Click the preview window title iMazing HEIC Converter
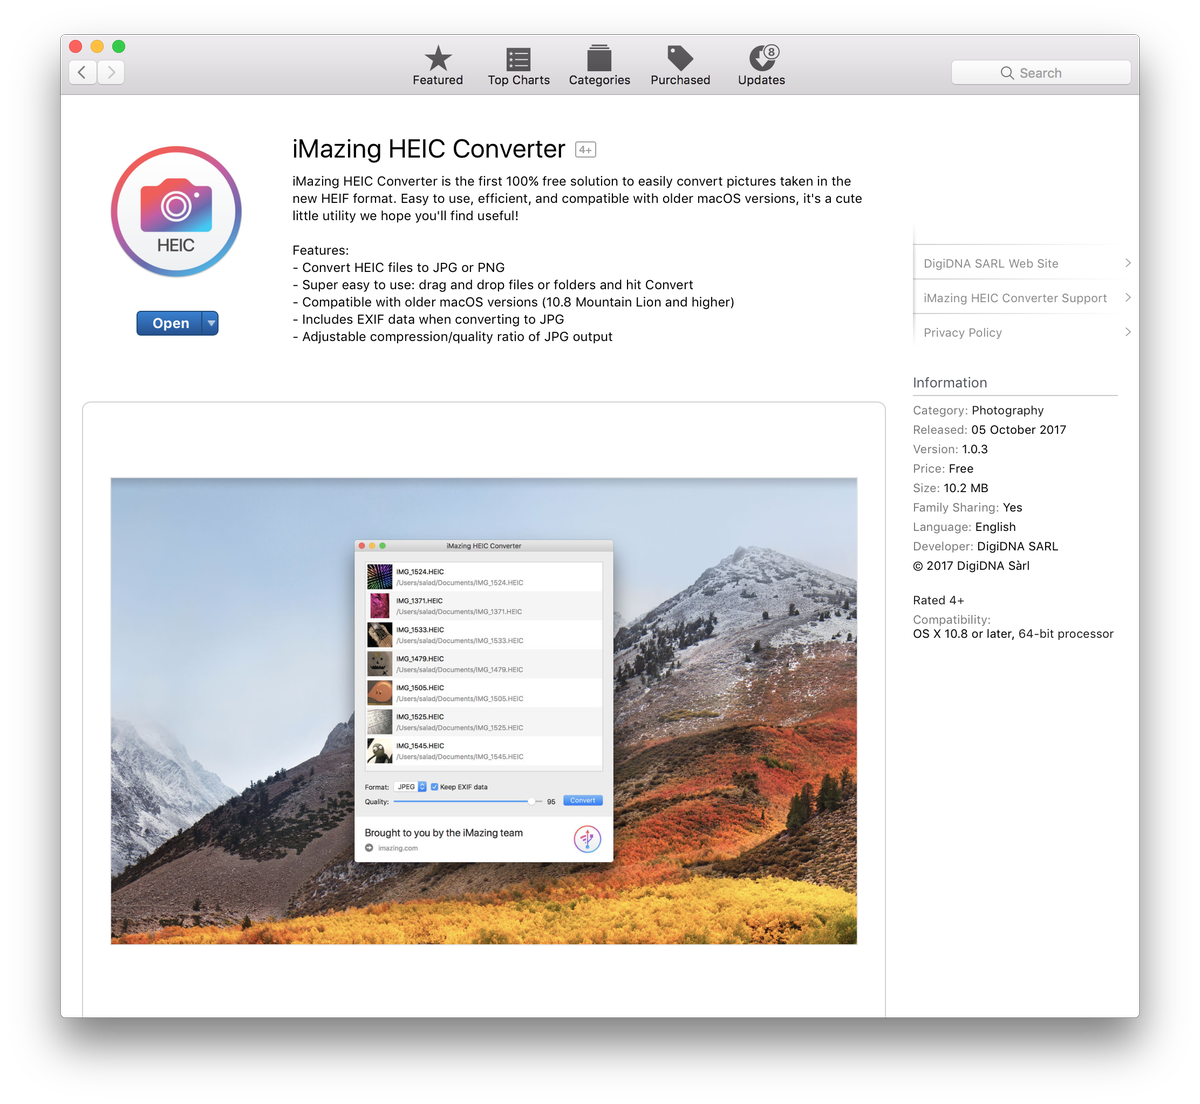This screenshot has width=1200, height=1104. click(484, 546)
